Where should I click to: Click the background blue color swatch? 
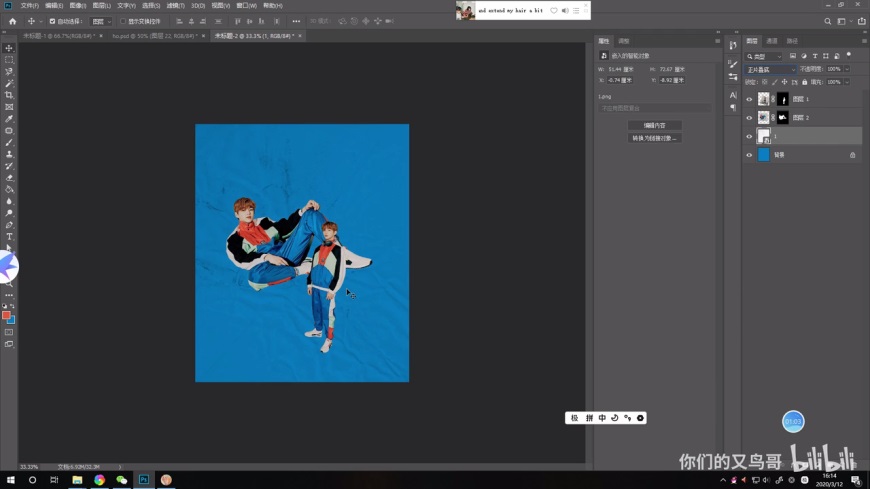pos(12,321)
